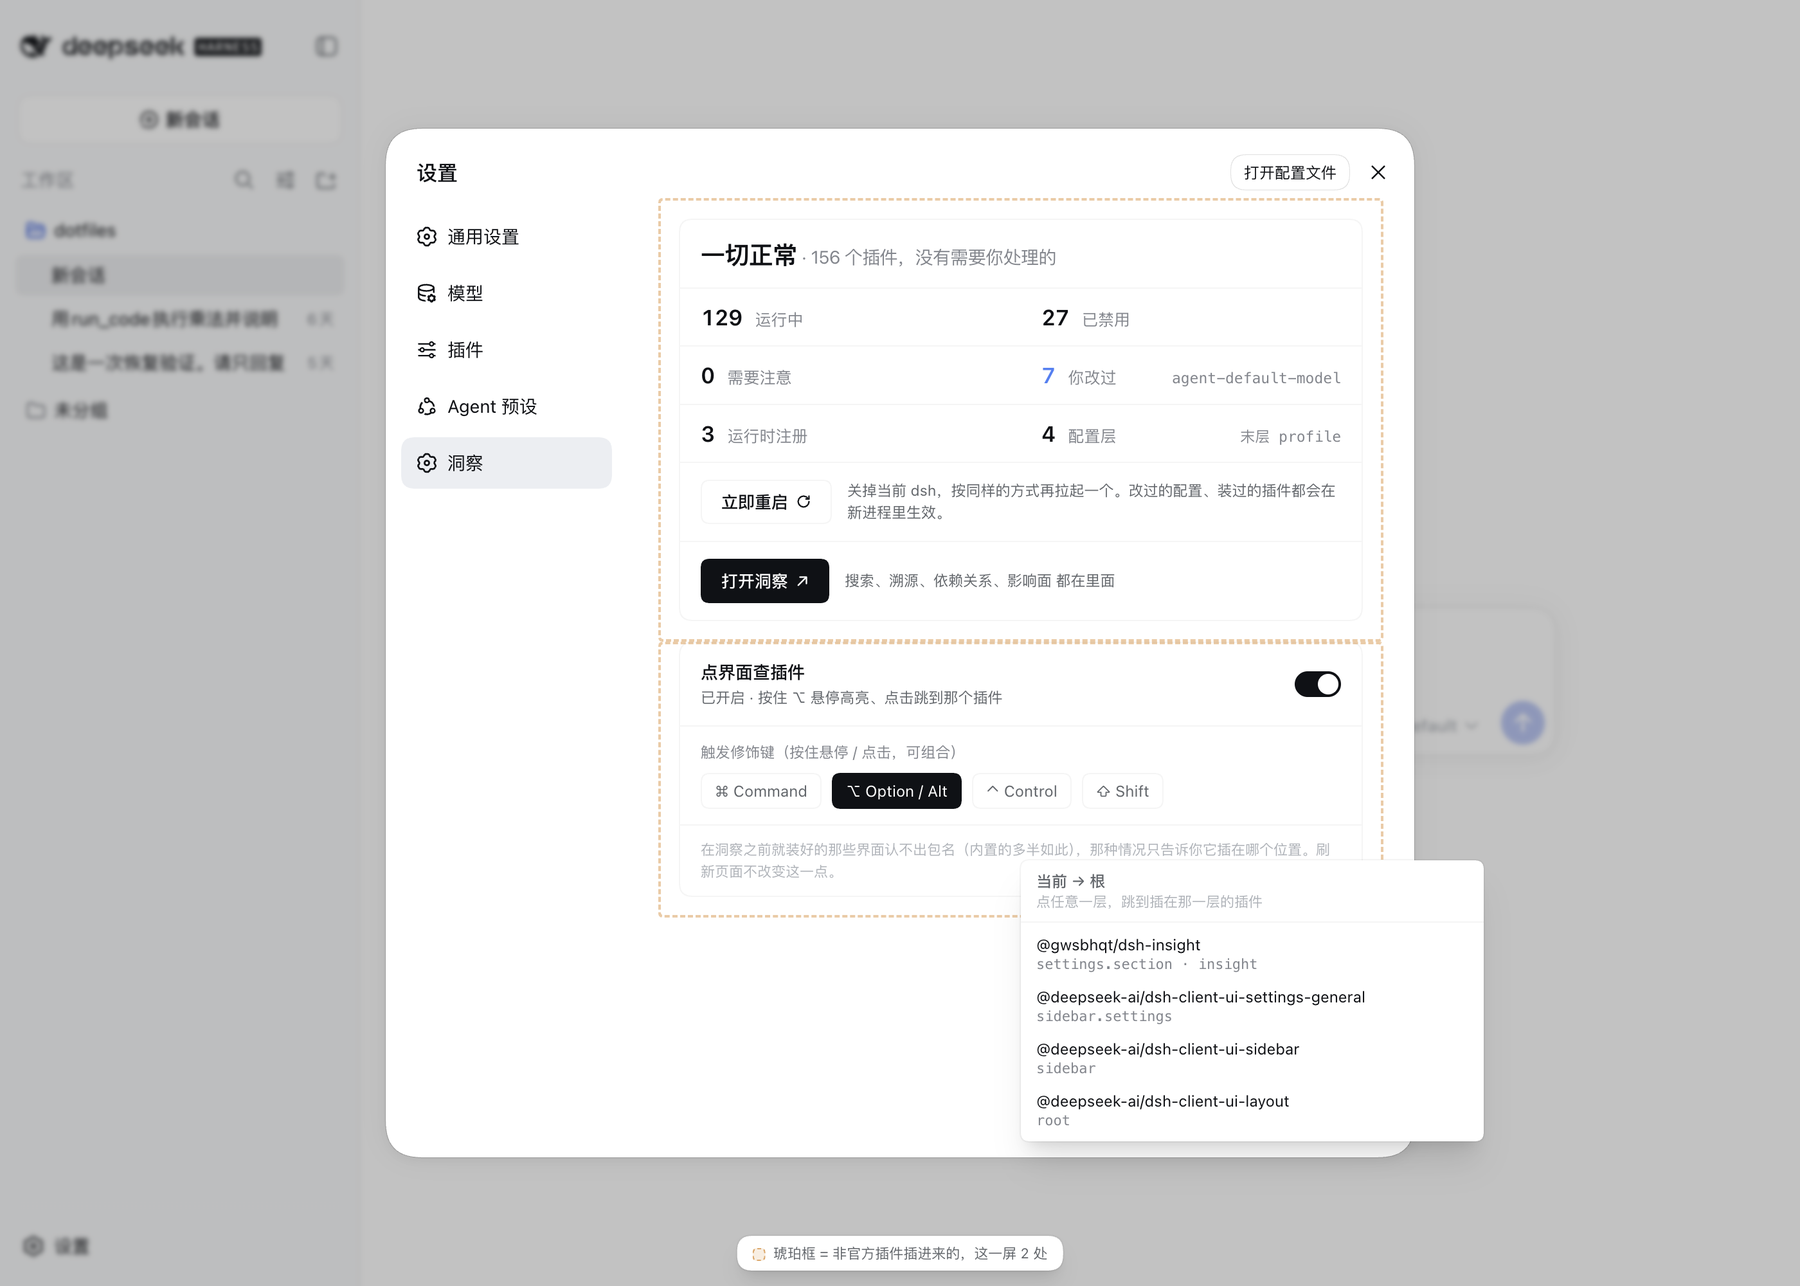This screenshot has width=1800, height=1286.
Task: Enable the Shift modifier key
Action: [1122, 791]
